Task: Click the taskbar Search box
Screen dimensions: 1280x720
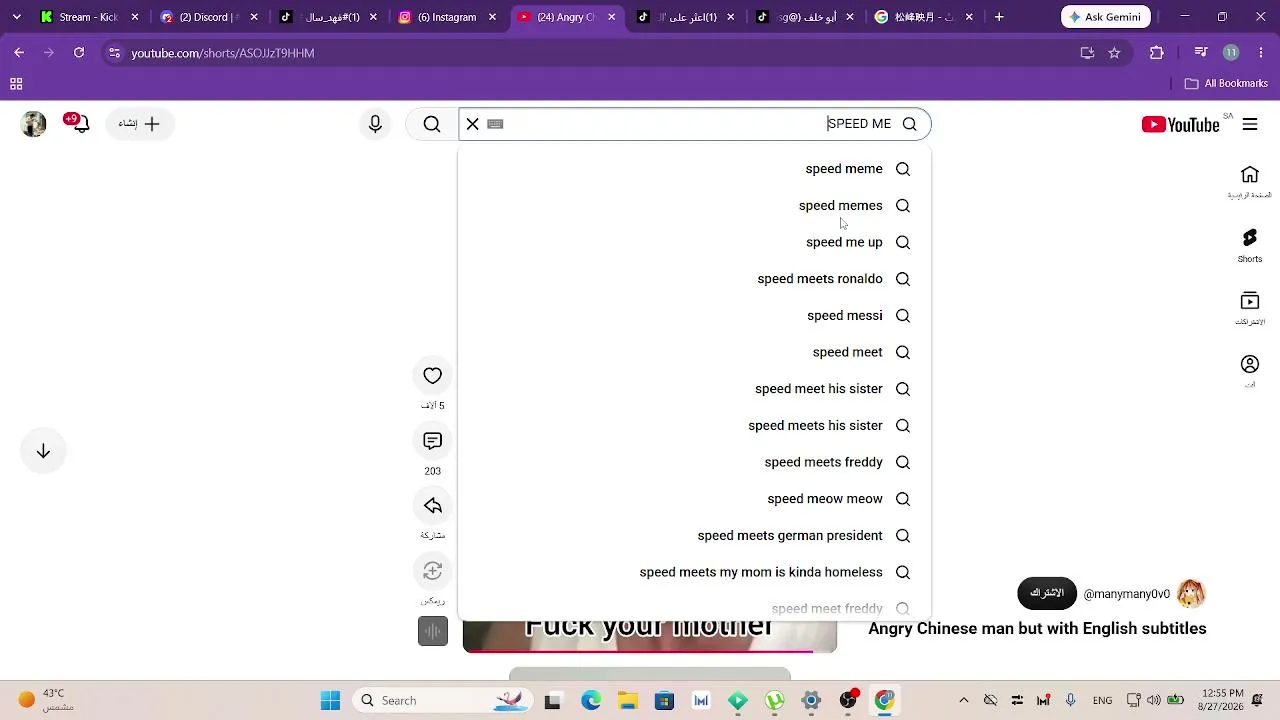Action: point(443,701)
